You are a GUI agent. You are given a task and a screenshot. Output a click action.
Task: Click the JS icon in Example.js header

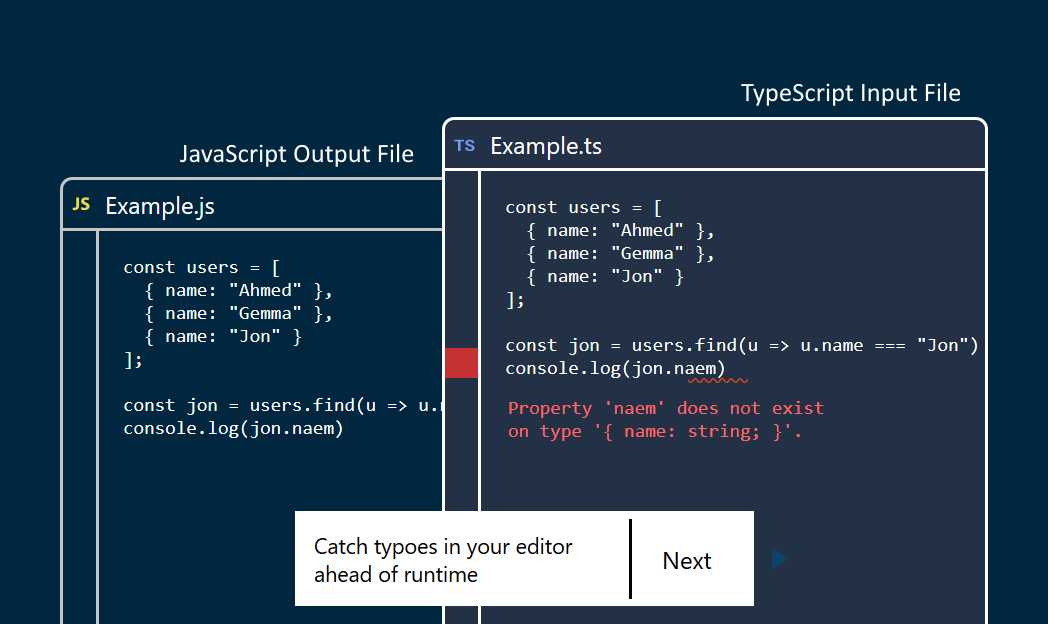click(81, 204)
